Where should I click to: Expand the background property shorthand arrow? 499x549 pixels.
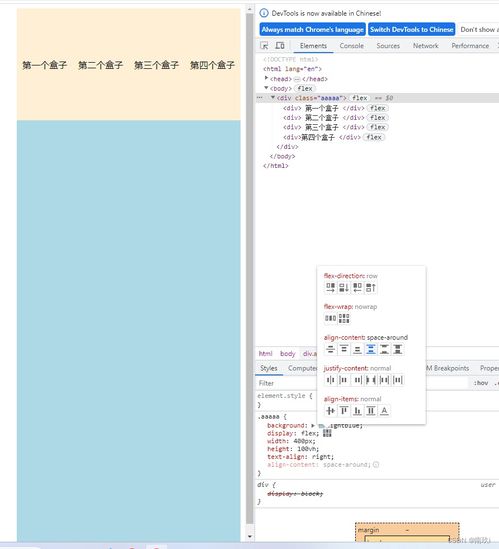313,425
